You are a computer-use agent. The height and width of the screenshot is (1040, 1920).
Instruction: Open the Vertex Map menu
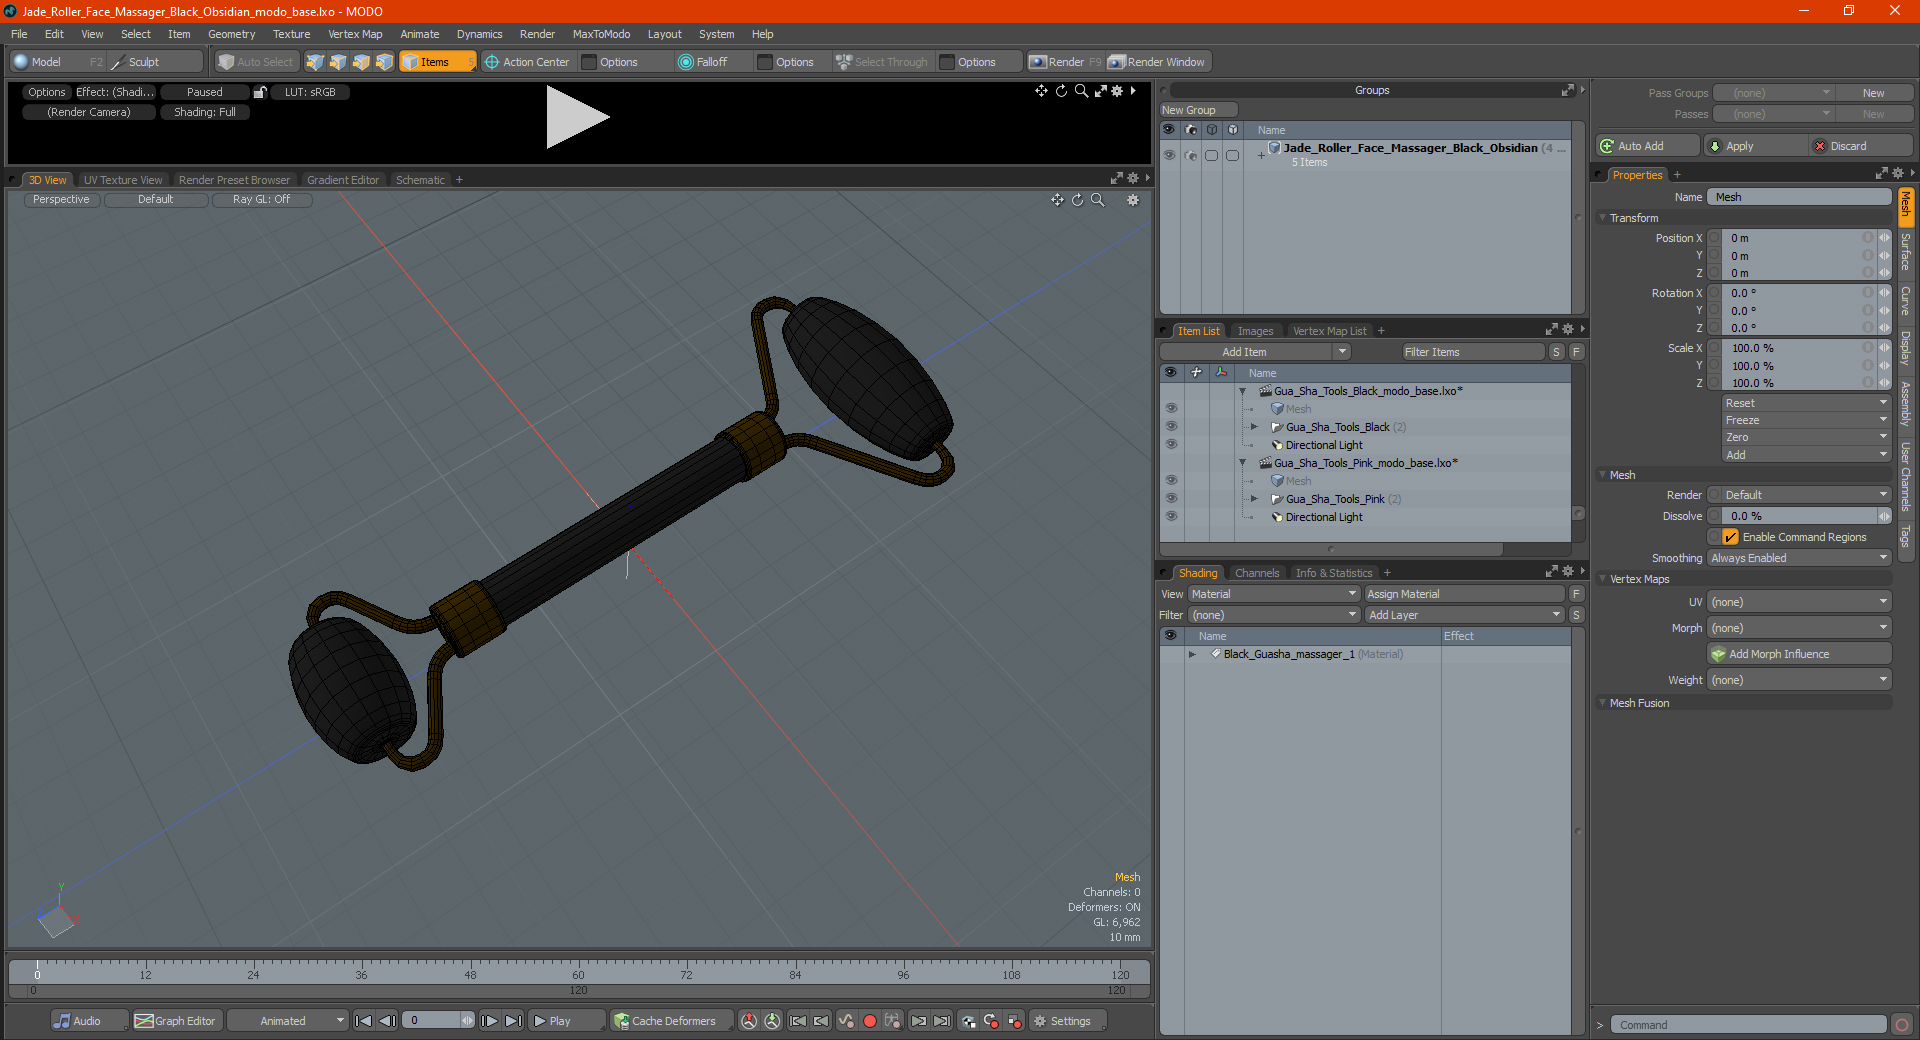click(x=355, y=34)
